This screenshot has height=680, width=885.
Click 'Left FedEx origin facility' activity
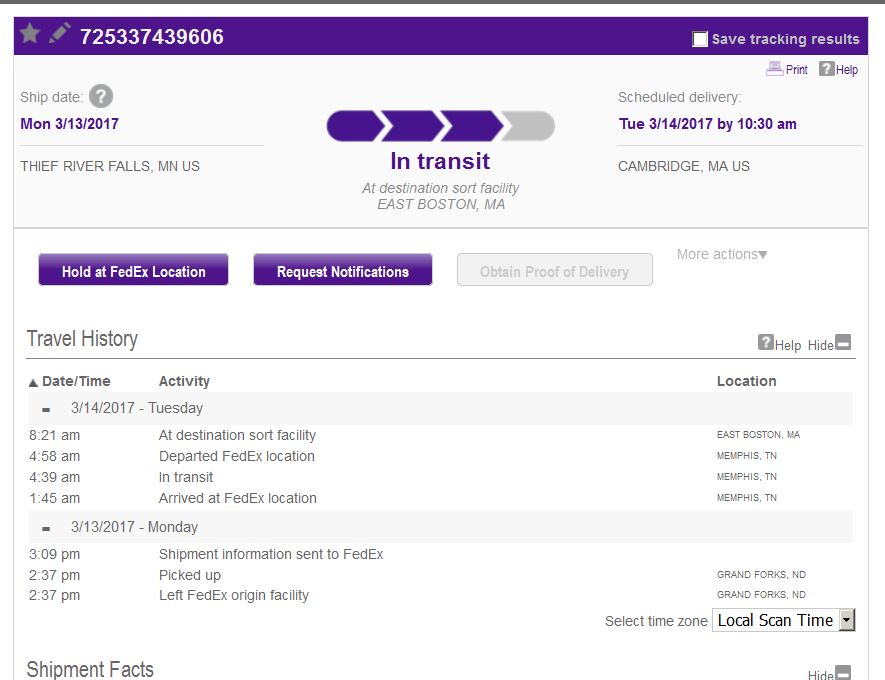(x=234, y=595)
